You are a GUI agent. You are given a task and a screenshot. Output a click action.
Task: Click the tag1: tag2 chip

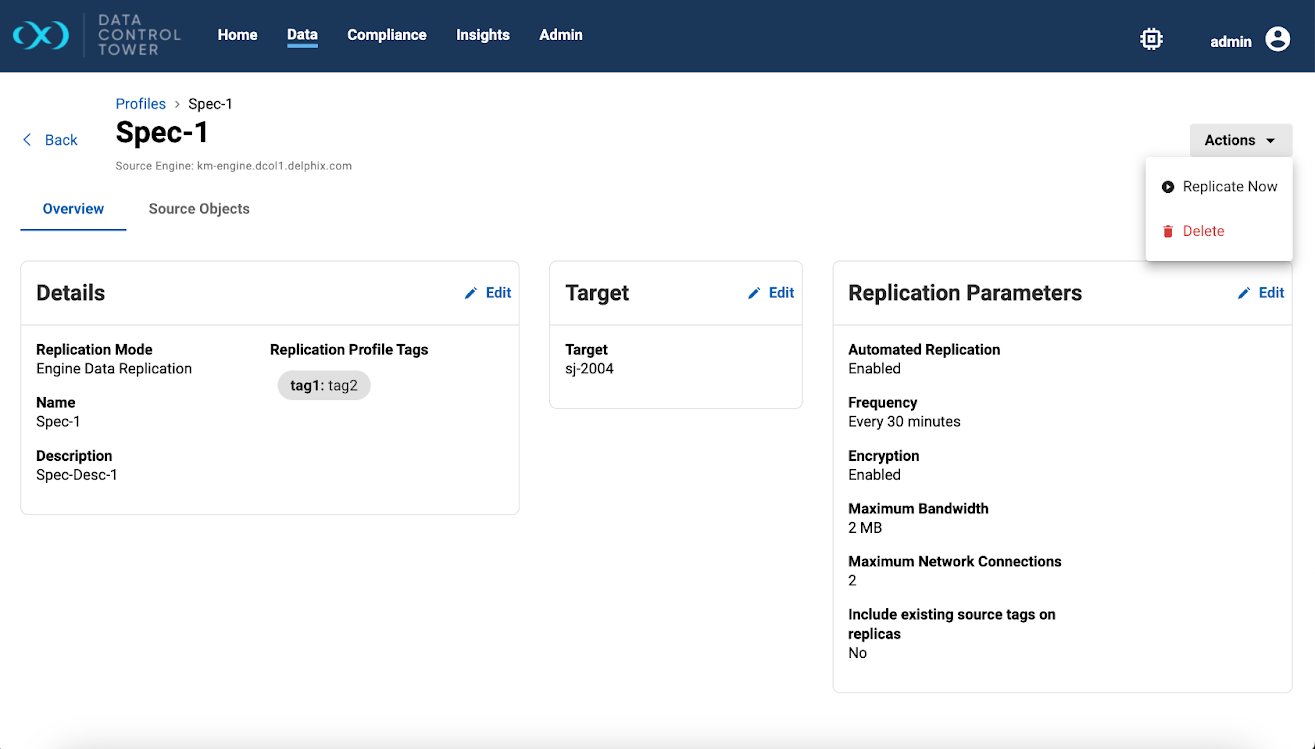(x=324, y=386)
